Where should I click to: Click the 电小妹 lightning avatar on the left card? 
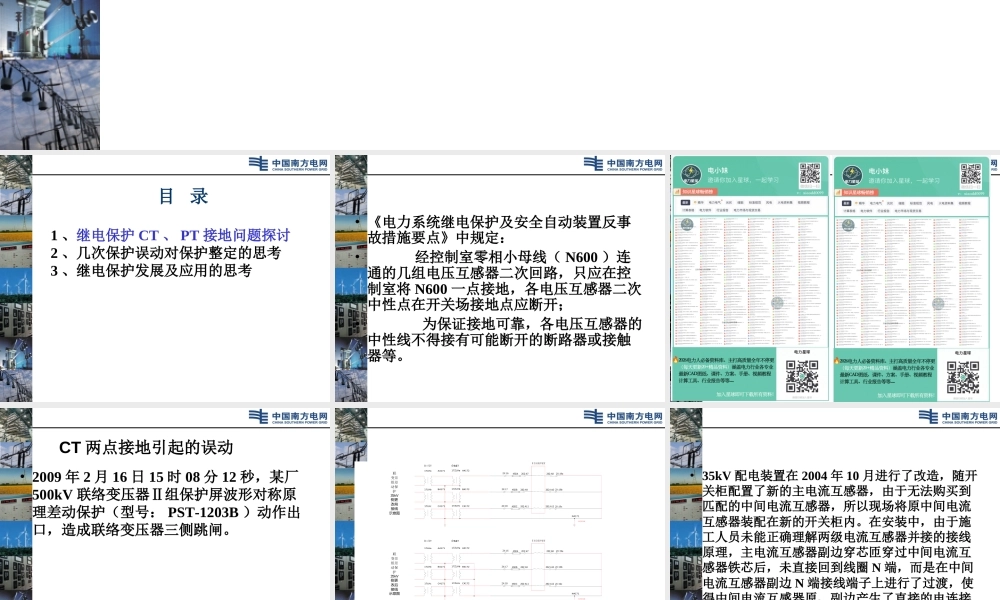(x=690, y=172)
